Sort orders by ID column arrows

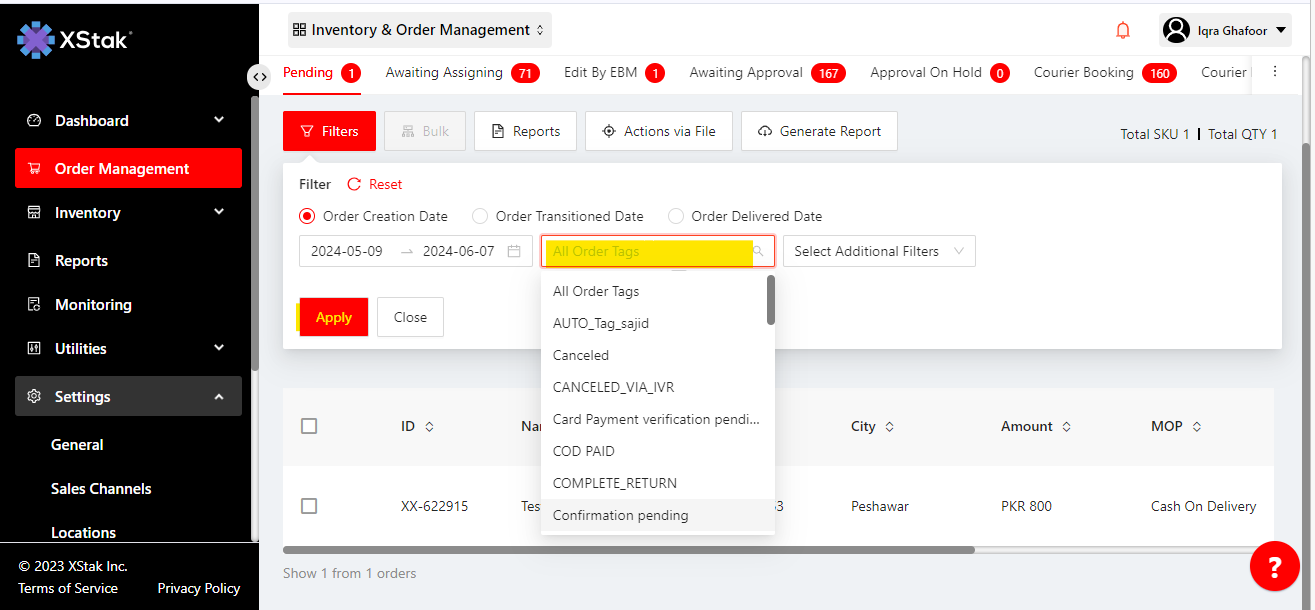430,427
